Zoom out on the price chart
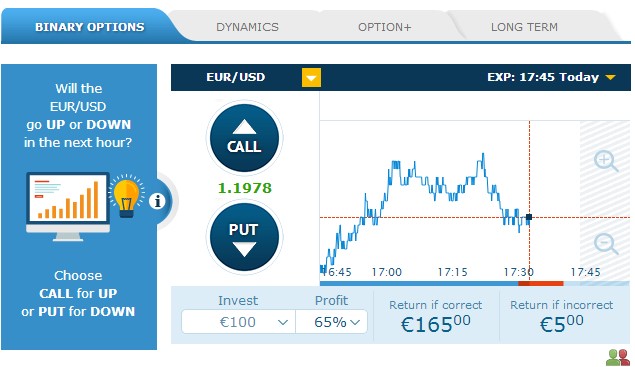 (605, 244)
